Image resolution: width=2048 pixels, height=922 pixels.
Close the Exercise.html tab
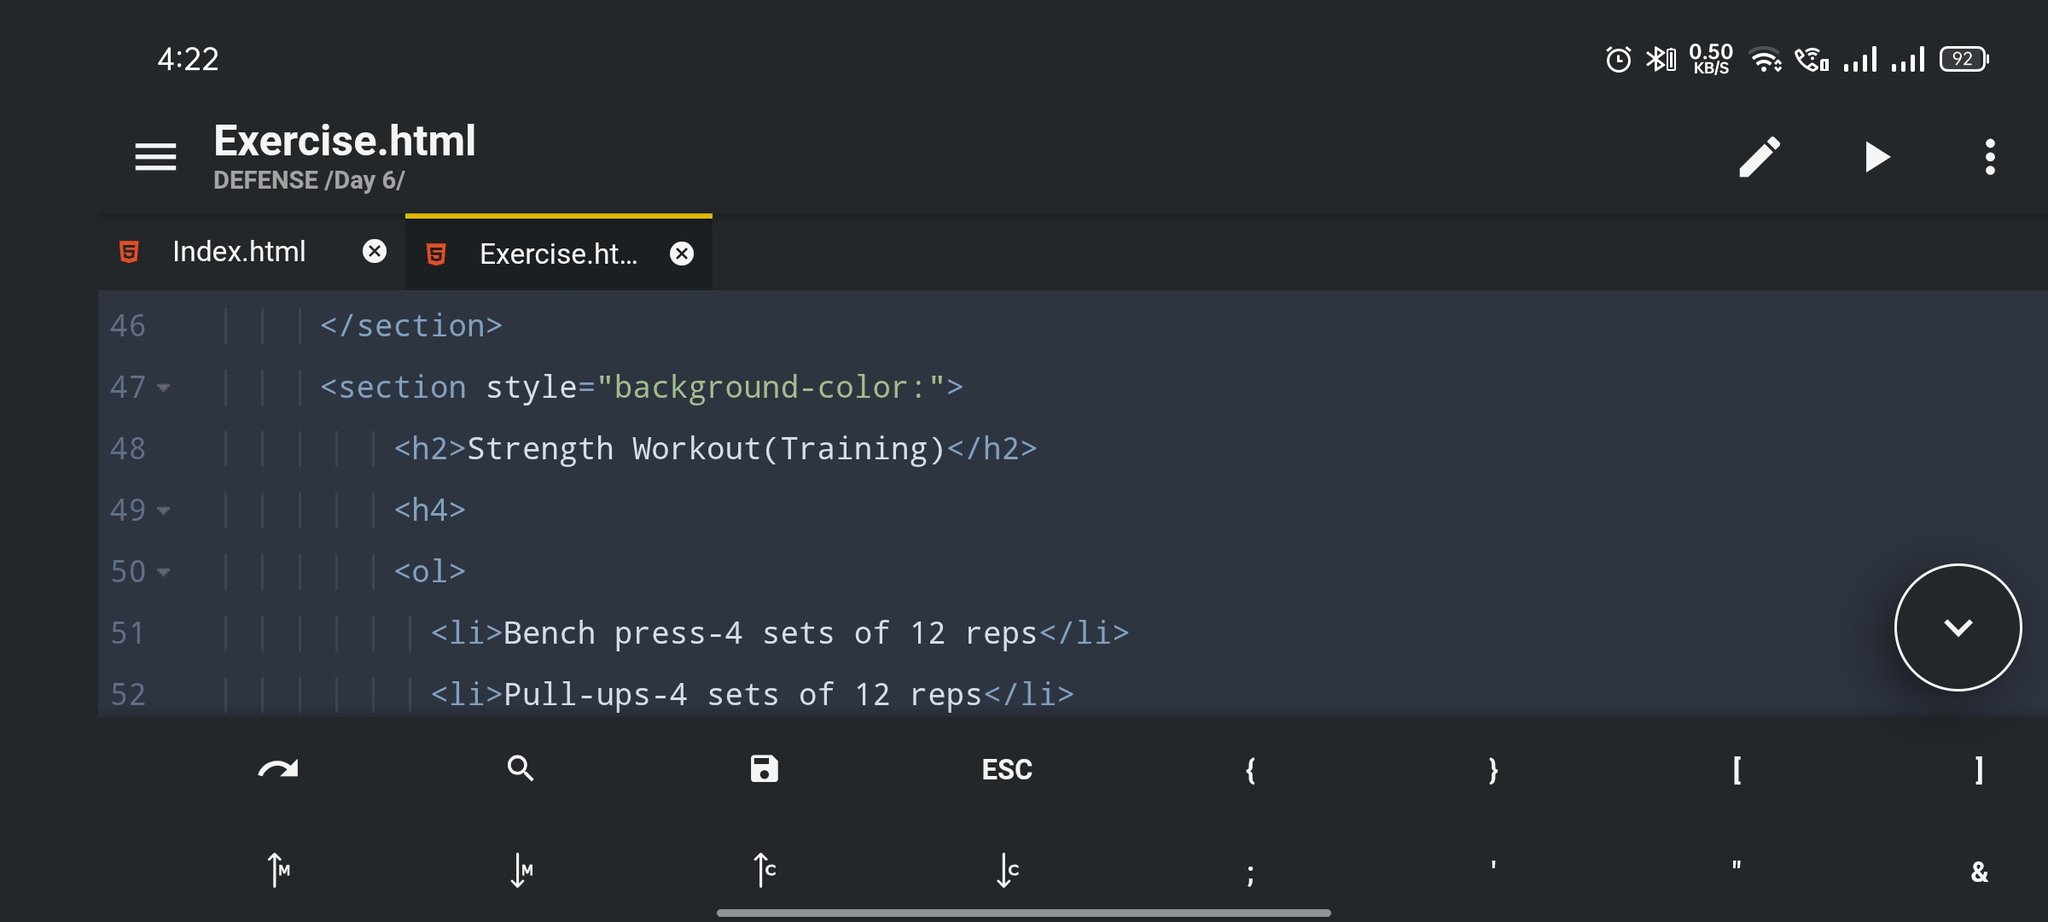pos(681,254)
